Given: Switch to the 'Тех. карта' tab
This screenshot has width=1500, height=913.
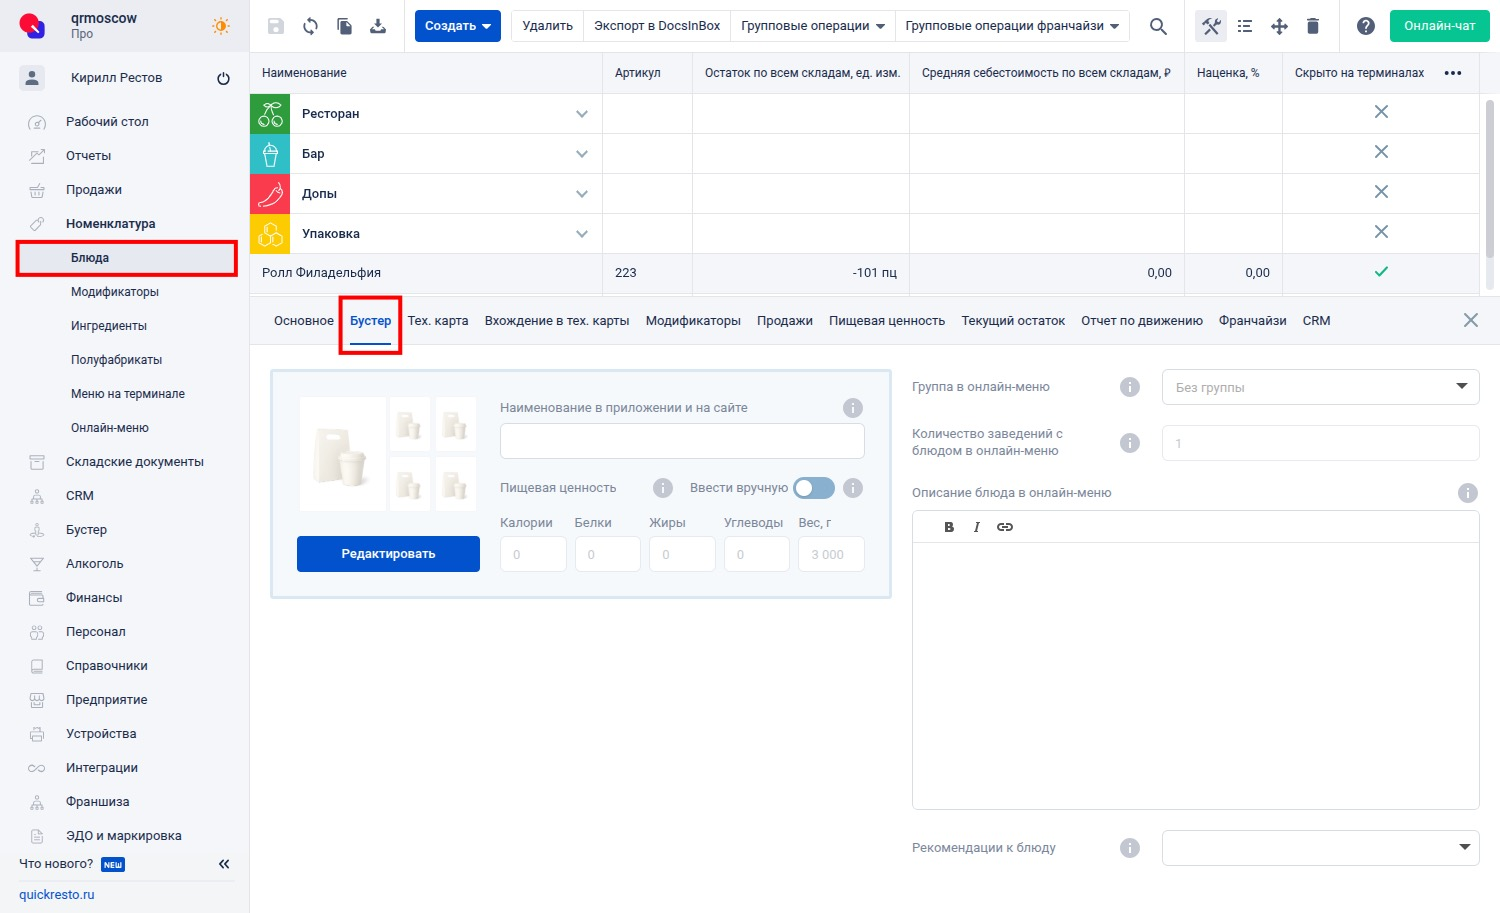Looking at the screenshot, I should click(x=438, y=321).
